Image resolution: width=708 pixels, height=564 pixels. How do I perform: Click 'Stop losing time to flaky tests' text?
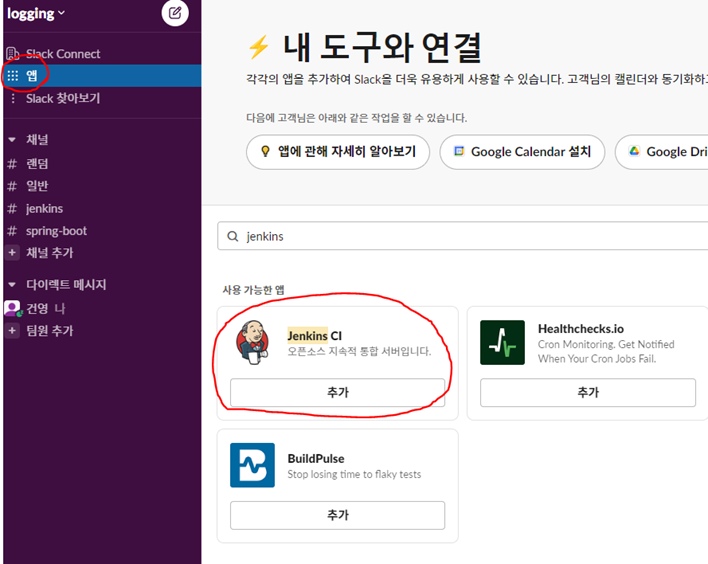[354, 474]
